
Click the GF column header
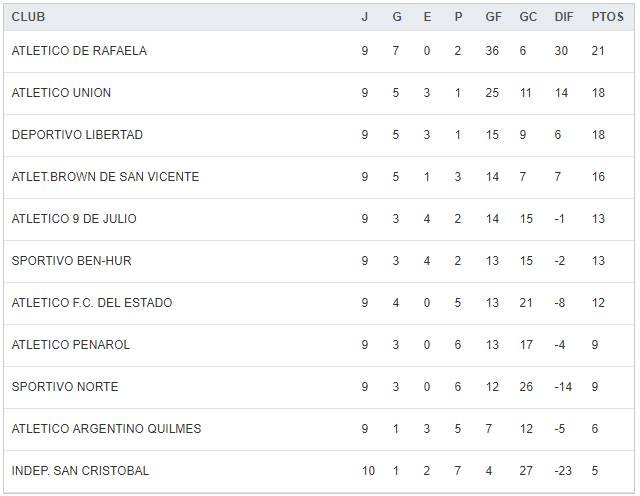pyautogui.click(x=493, y=17)
